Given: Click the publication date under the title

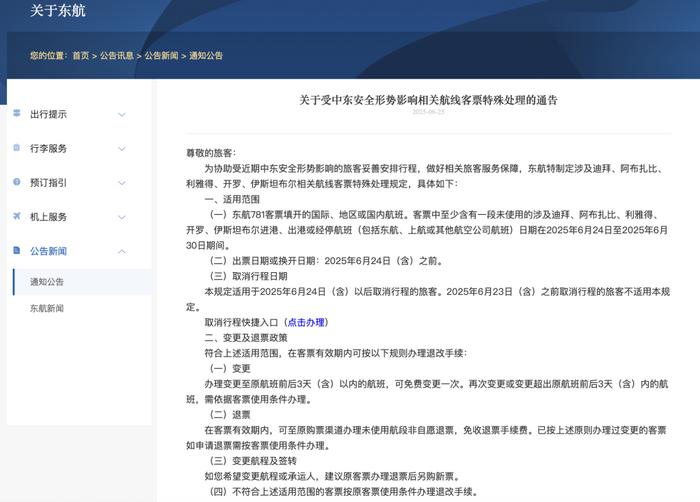Looking at the screenshot, I should click(x=428, y=112).
